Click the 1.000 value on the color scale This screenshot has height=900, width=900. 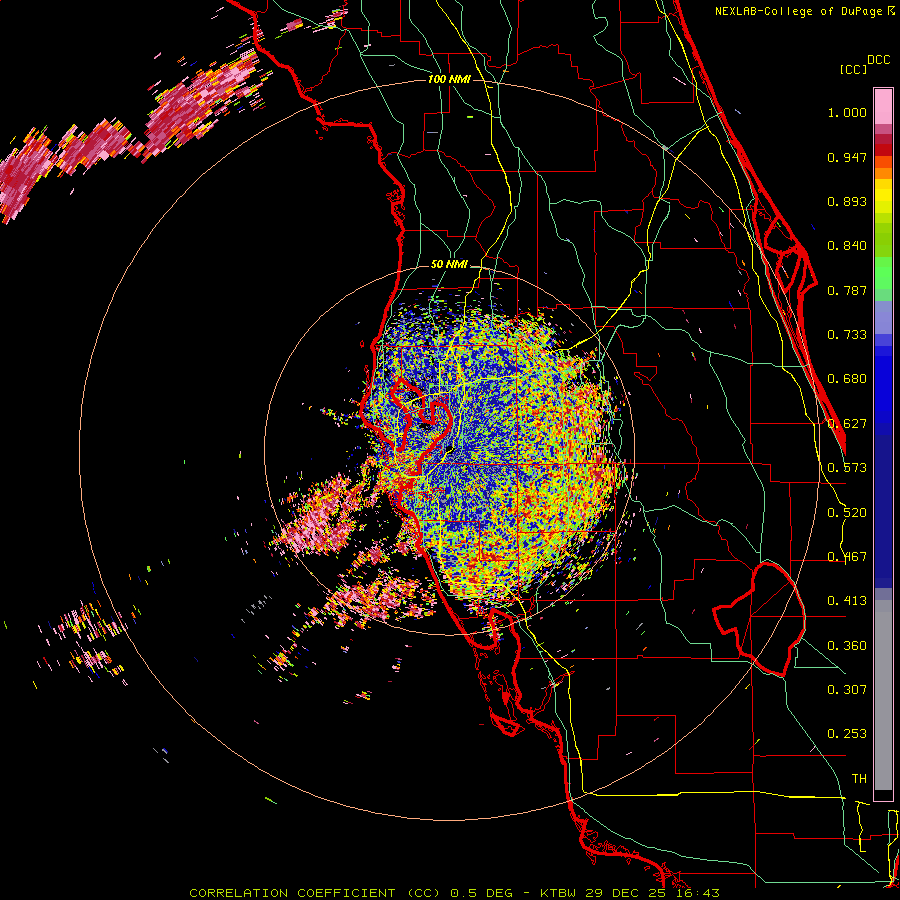click(847, 112)
